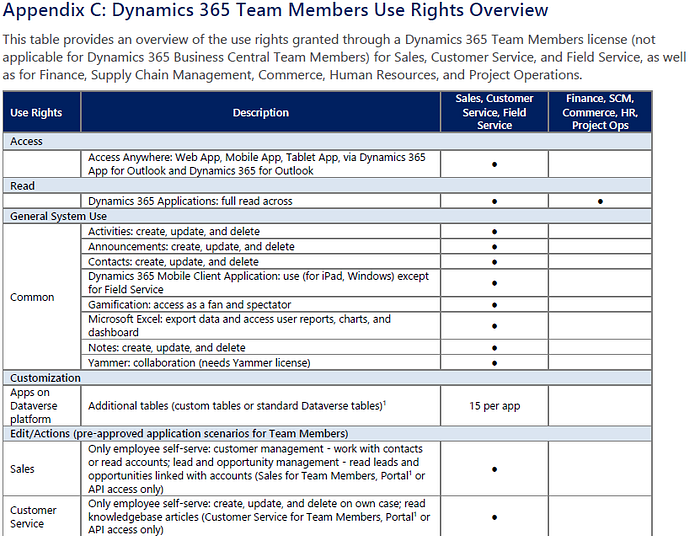Click the Sales column bullet in Yammer row
Image resolution: width=700 pixels, height=536 pixels.
click(494, 363)
